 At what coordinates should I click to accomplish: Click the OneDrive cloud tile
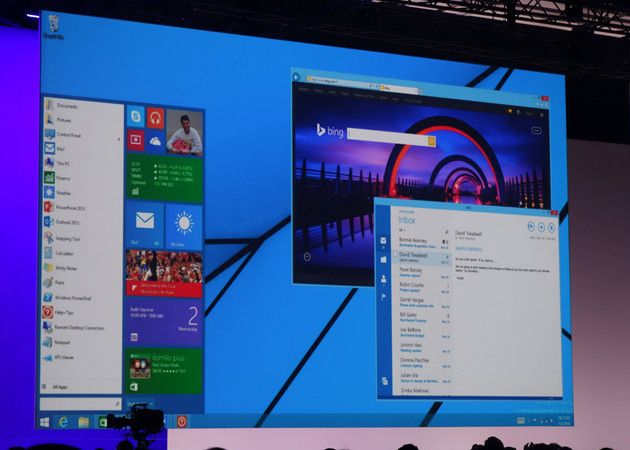[x=155, y=141]
